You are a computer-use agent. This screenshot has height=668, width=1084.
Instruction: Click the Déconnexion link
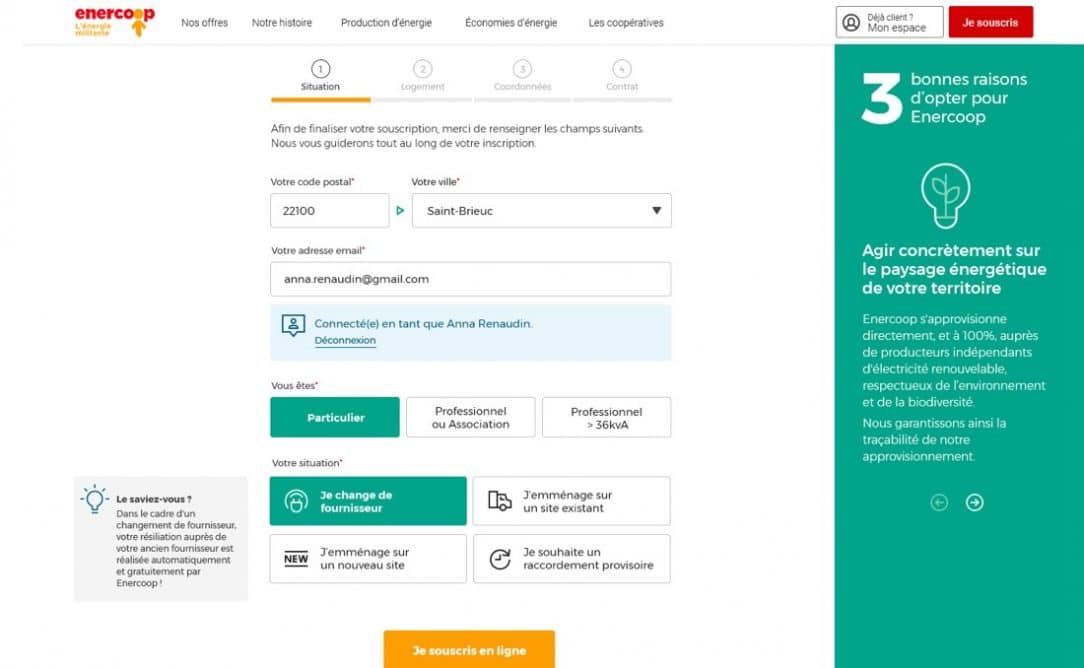[x=345, y=340]
